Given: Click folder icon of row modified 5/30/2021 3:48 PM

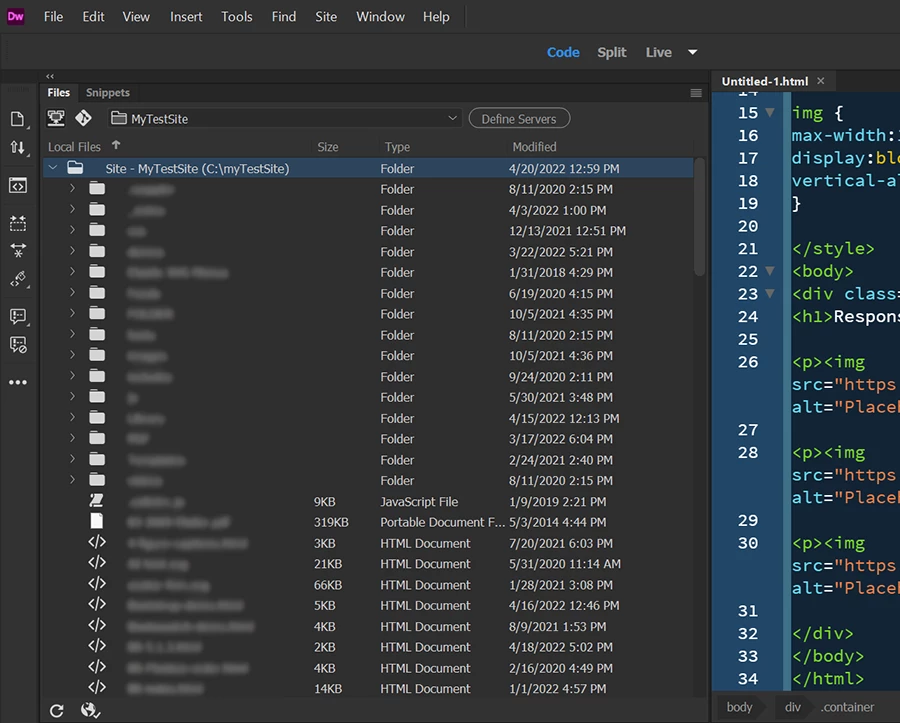Looking at the screenshot, I should pyautogui.click(x=97, y=397).
